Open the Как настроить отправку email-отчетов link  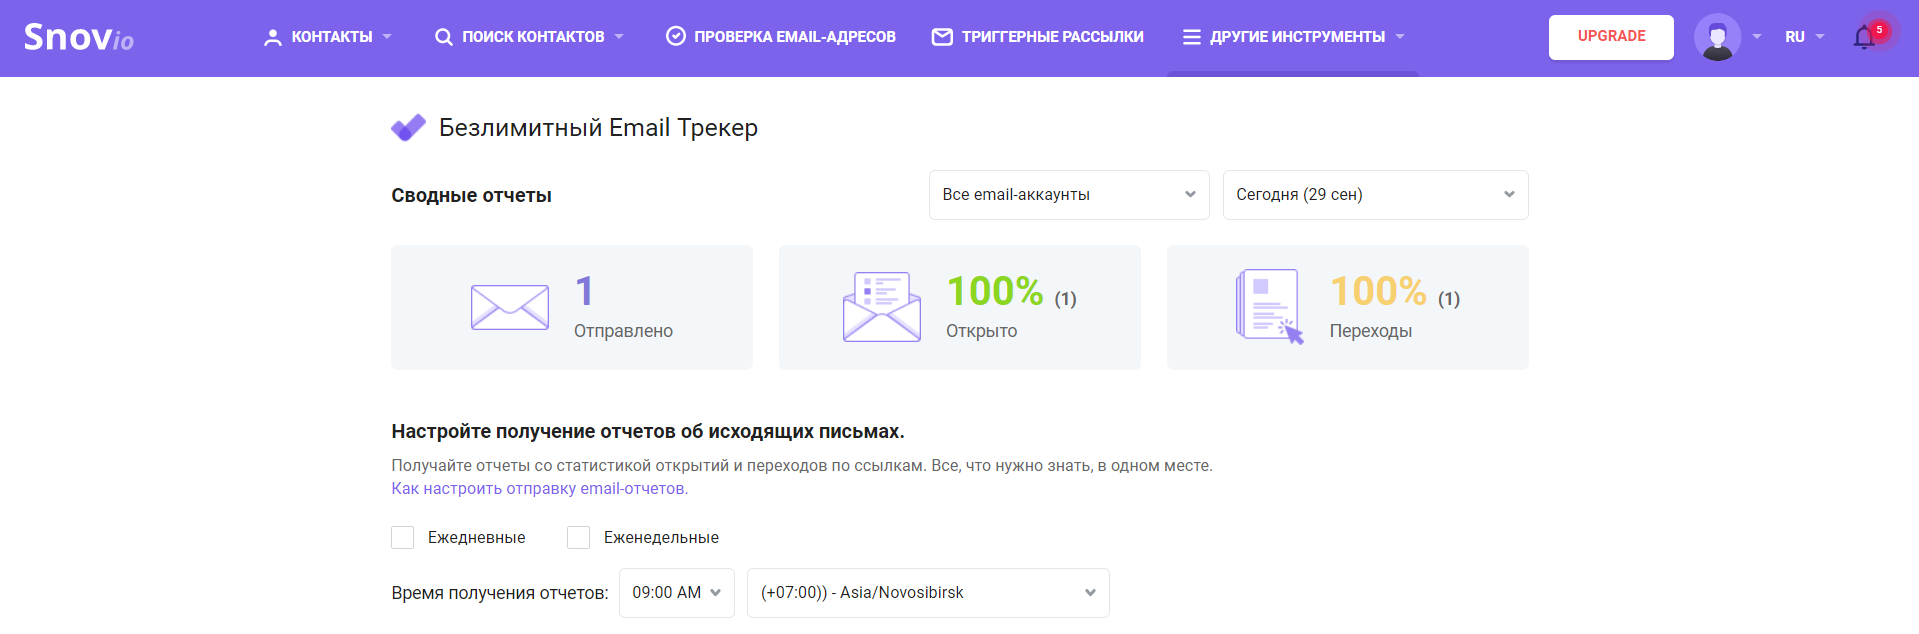tap(539, 489)
